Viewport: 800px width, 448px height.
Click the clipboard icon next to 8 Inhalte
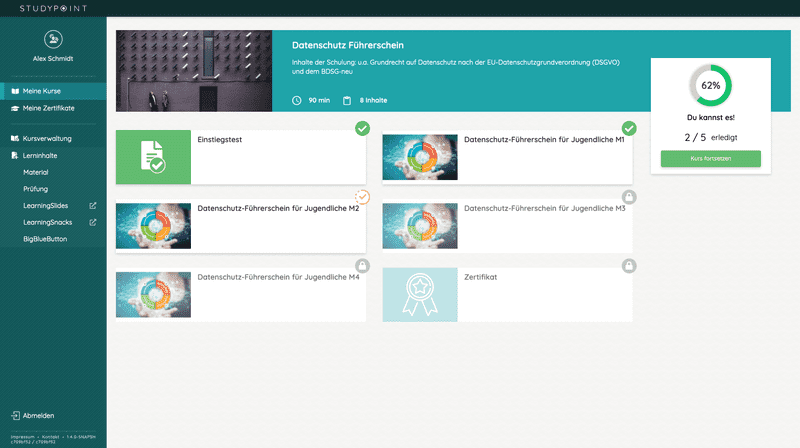point(347,100)
